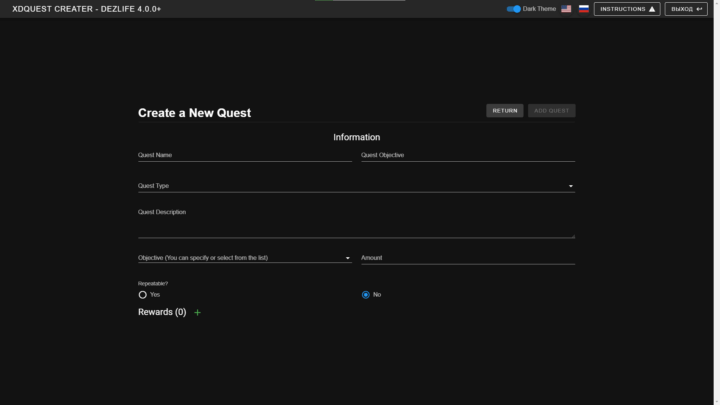Click the XDQUEST CREATER title in header
Screen dimensions: 720x405
pyautogui.click(x=86, y=9)
